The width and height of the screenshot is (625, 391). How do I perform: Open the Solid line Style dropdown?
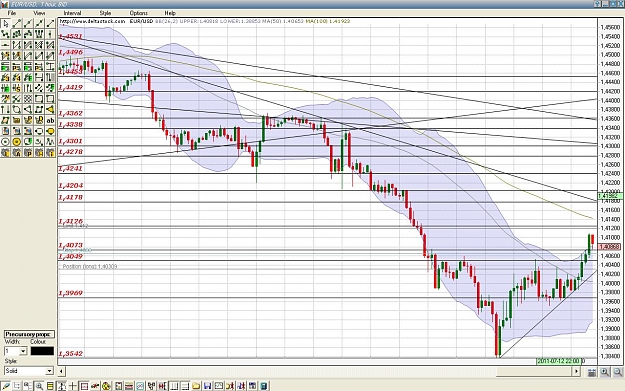29,371
